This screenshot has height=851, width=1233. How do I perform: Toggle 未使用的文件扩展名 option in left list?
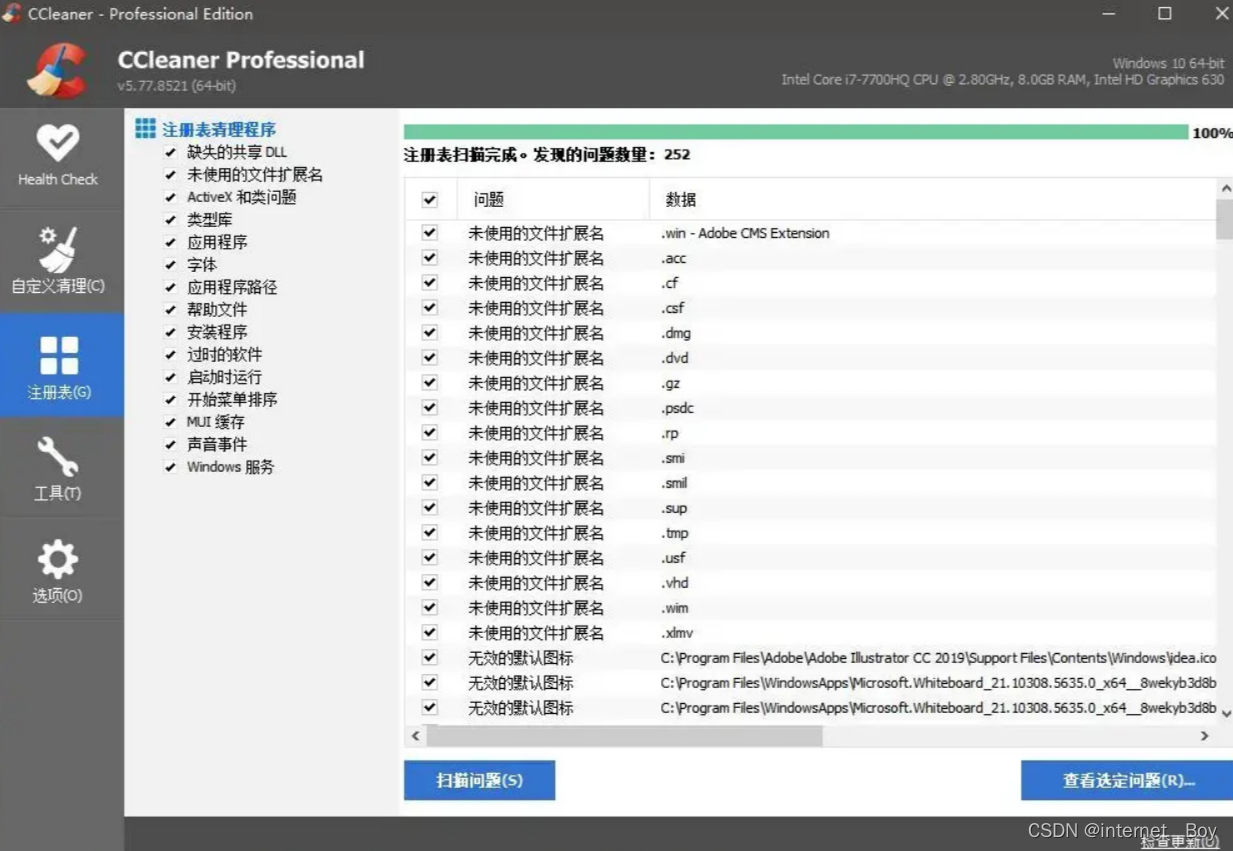coord(171,175)
